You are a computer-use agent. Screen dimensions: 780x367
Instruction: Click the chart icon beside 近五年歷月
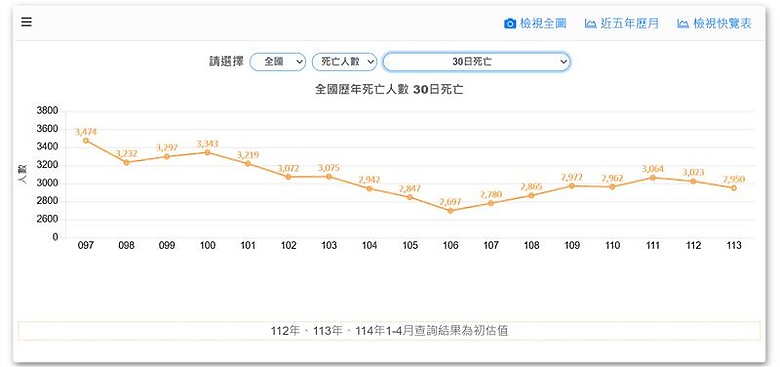point(590,23)
